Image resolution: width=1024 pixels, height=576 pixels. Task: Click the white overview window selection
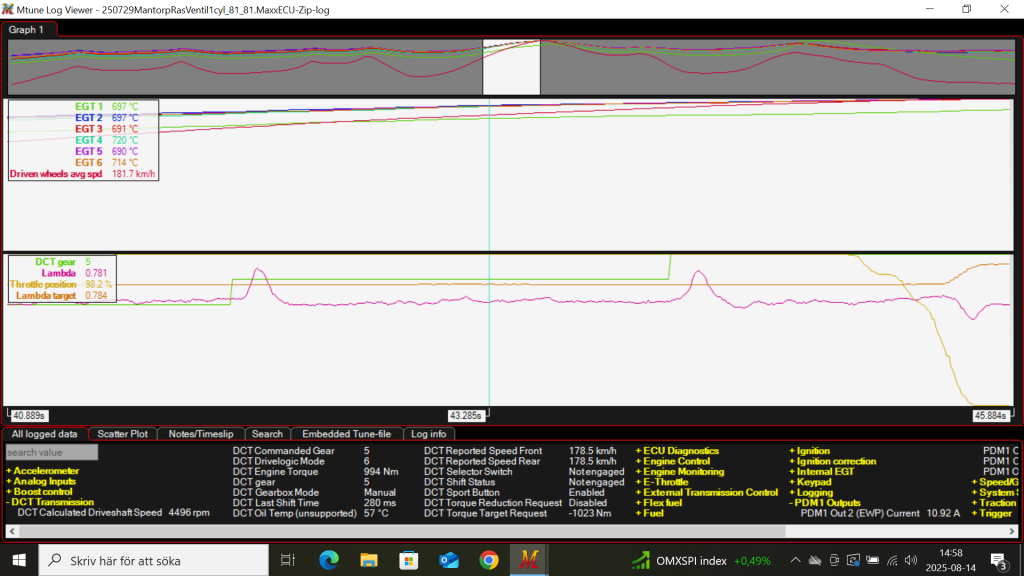tap(511, 67)
